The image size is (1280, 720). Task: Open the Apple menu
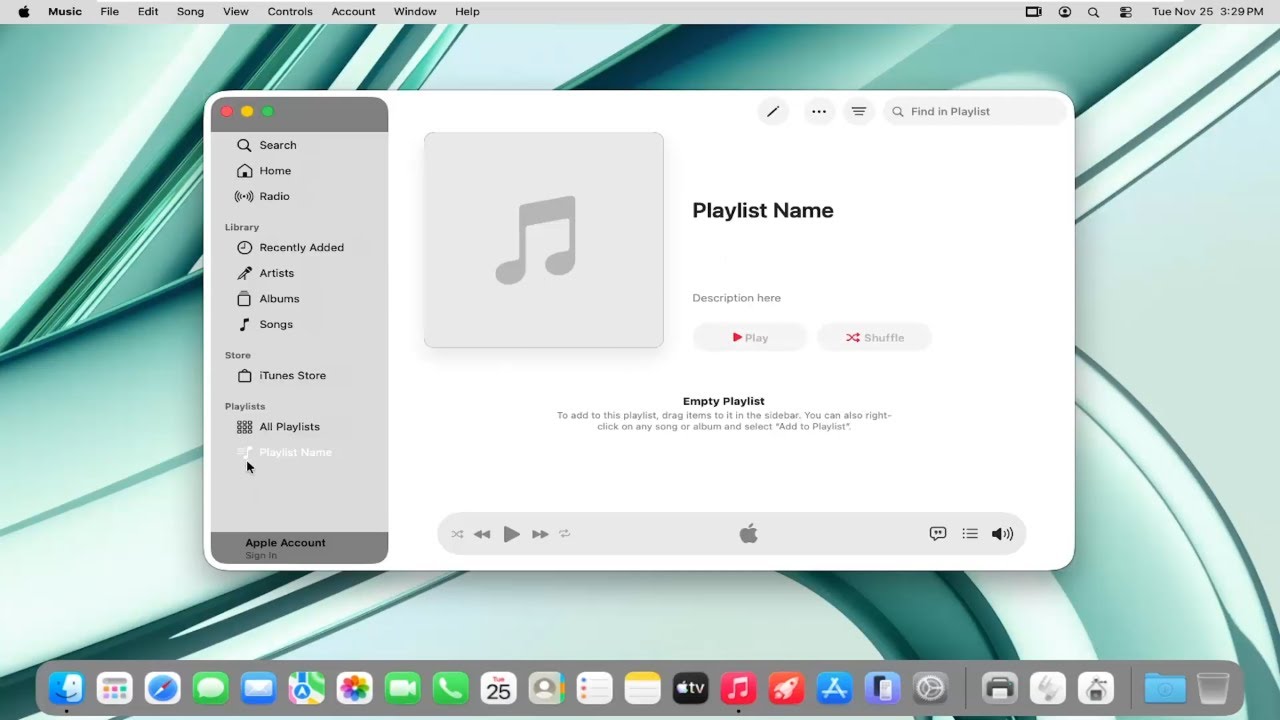click(x=23, y=12)
